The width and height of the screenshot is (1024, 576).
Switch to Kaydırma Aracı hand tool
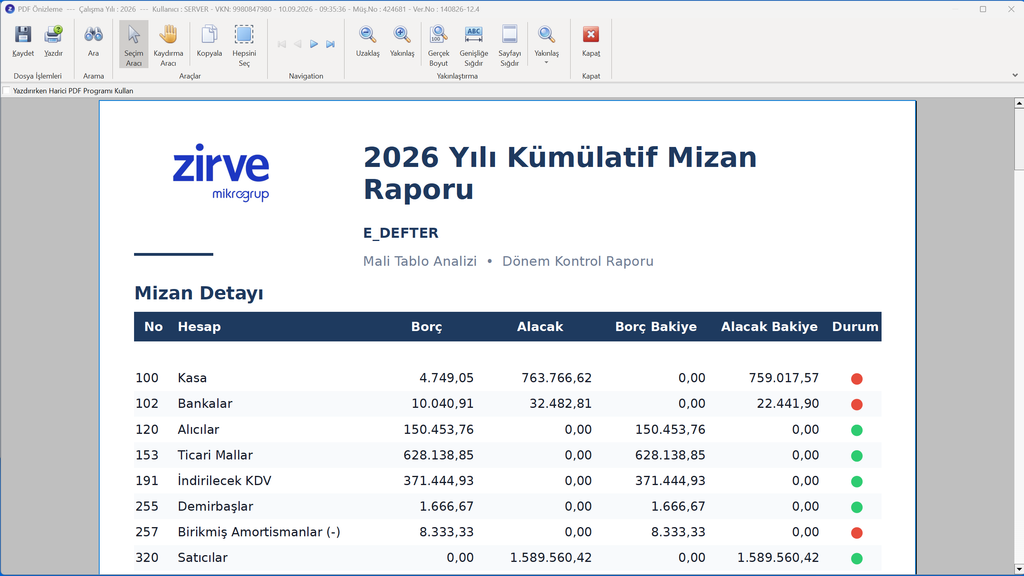168,44
